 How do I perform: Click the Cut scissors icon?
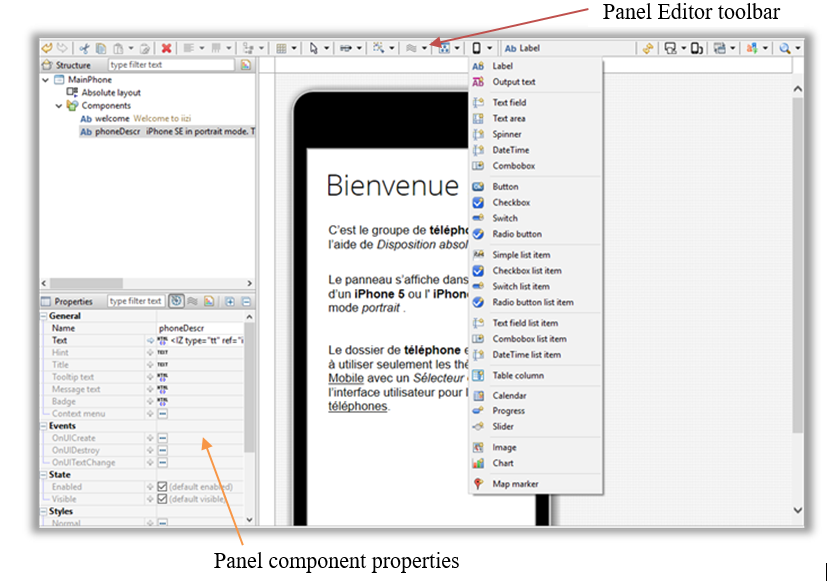point(84,48)
